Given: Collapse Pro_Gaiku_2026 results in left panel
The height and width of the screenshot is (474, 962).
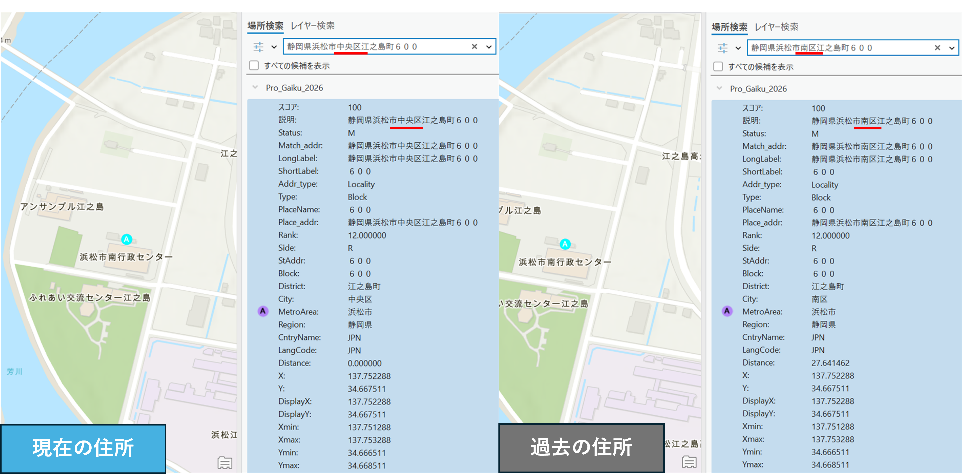Looking at the screenshot, I should pos(255,88).
